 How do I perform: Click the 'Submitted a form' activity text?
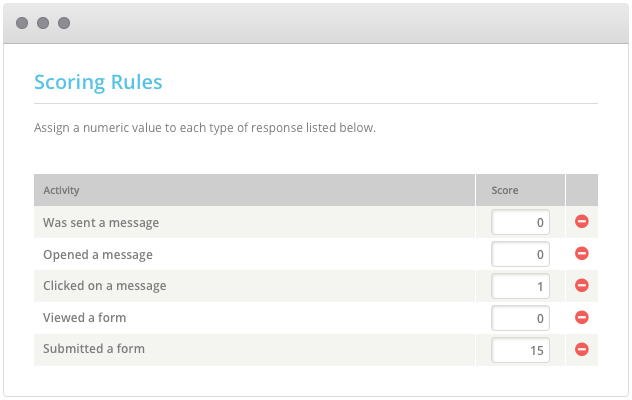(94, 349)
